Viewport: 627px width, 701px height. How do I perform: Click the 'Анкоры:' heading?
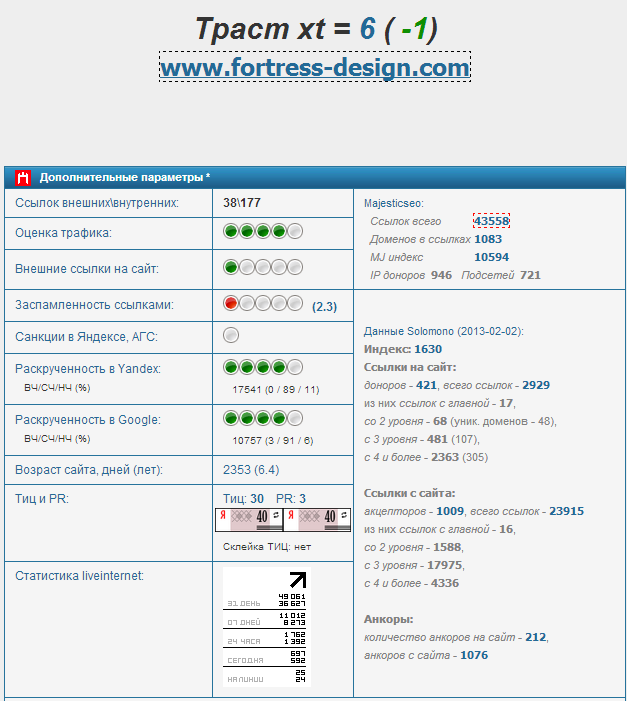tap(389, 619)
